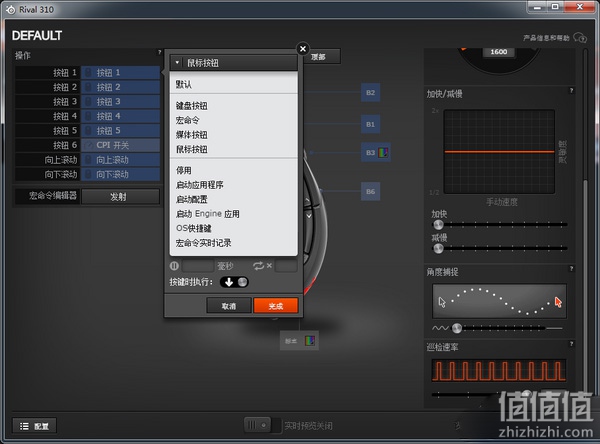Viewport: 600px width, 444px height.
Task: Focus the 毫秒 delay input field
Action: 197,265
